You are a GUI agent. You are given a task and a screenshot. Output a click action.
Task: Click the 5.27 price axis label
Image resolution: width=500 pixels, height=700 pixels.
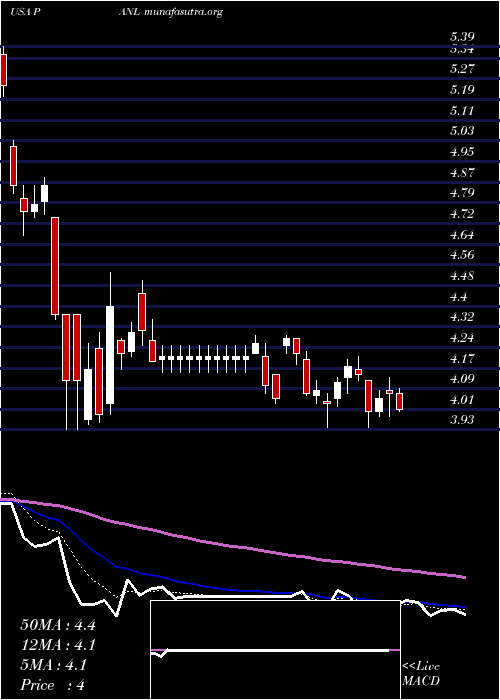click(462, 69)
